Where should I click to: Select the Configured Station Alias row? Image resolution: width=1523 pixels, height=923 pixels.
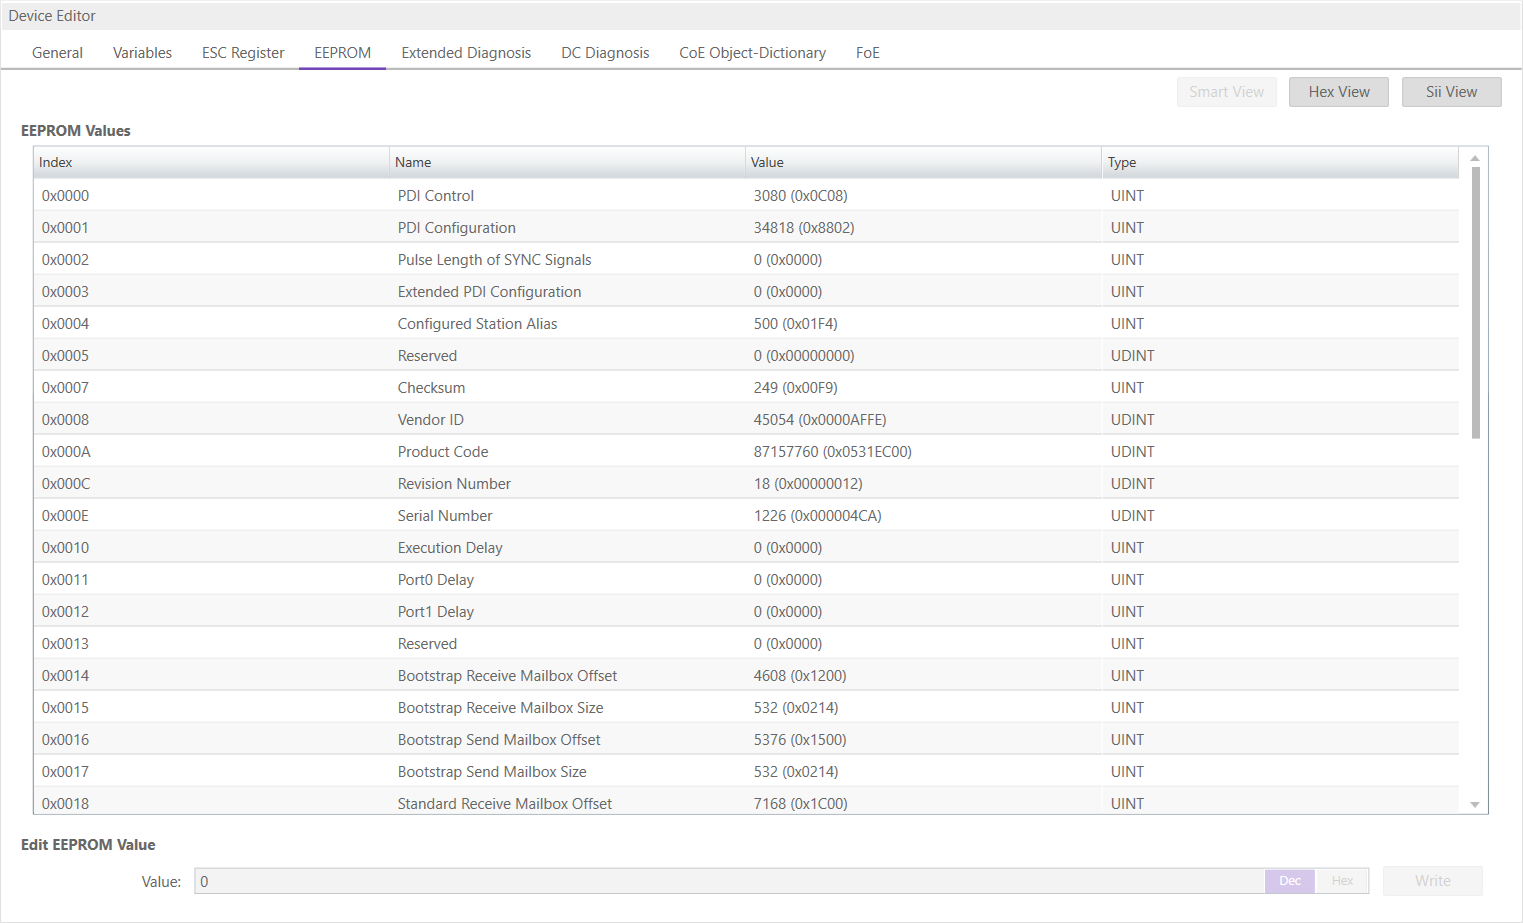click(477, 324)
